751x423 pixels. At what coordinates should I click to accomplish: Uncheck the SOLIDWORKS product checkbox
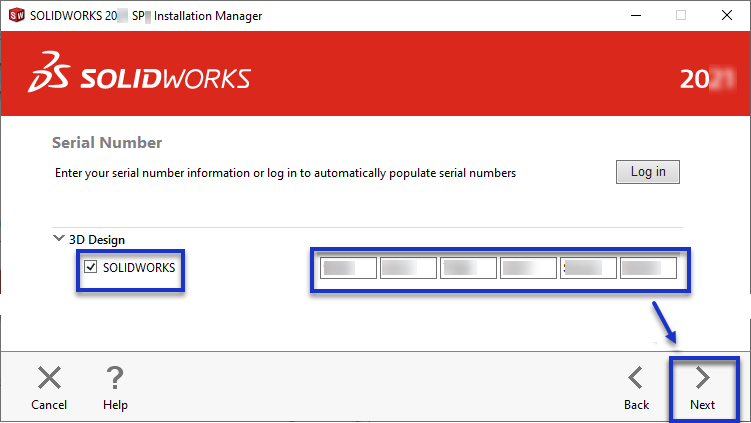point(91,267)
